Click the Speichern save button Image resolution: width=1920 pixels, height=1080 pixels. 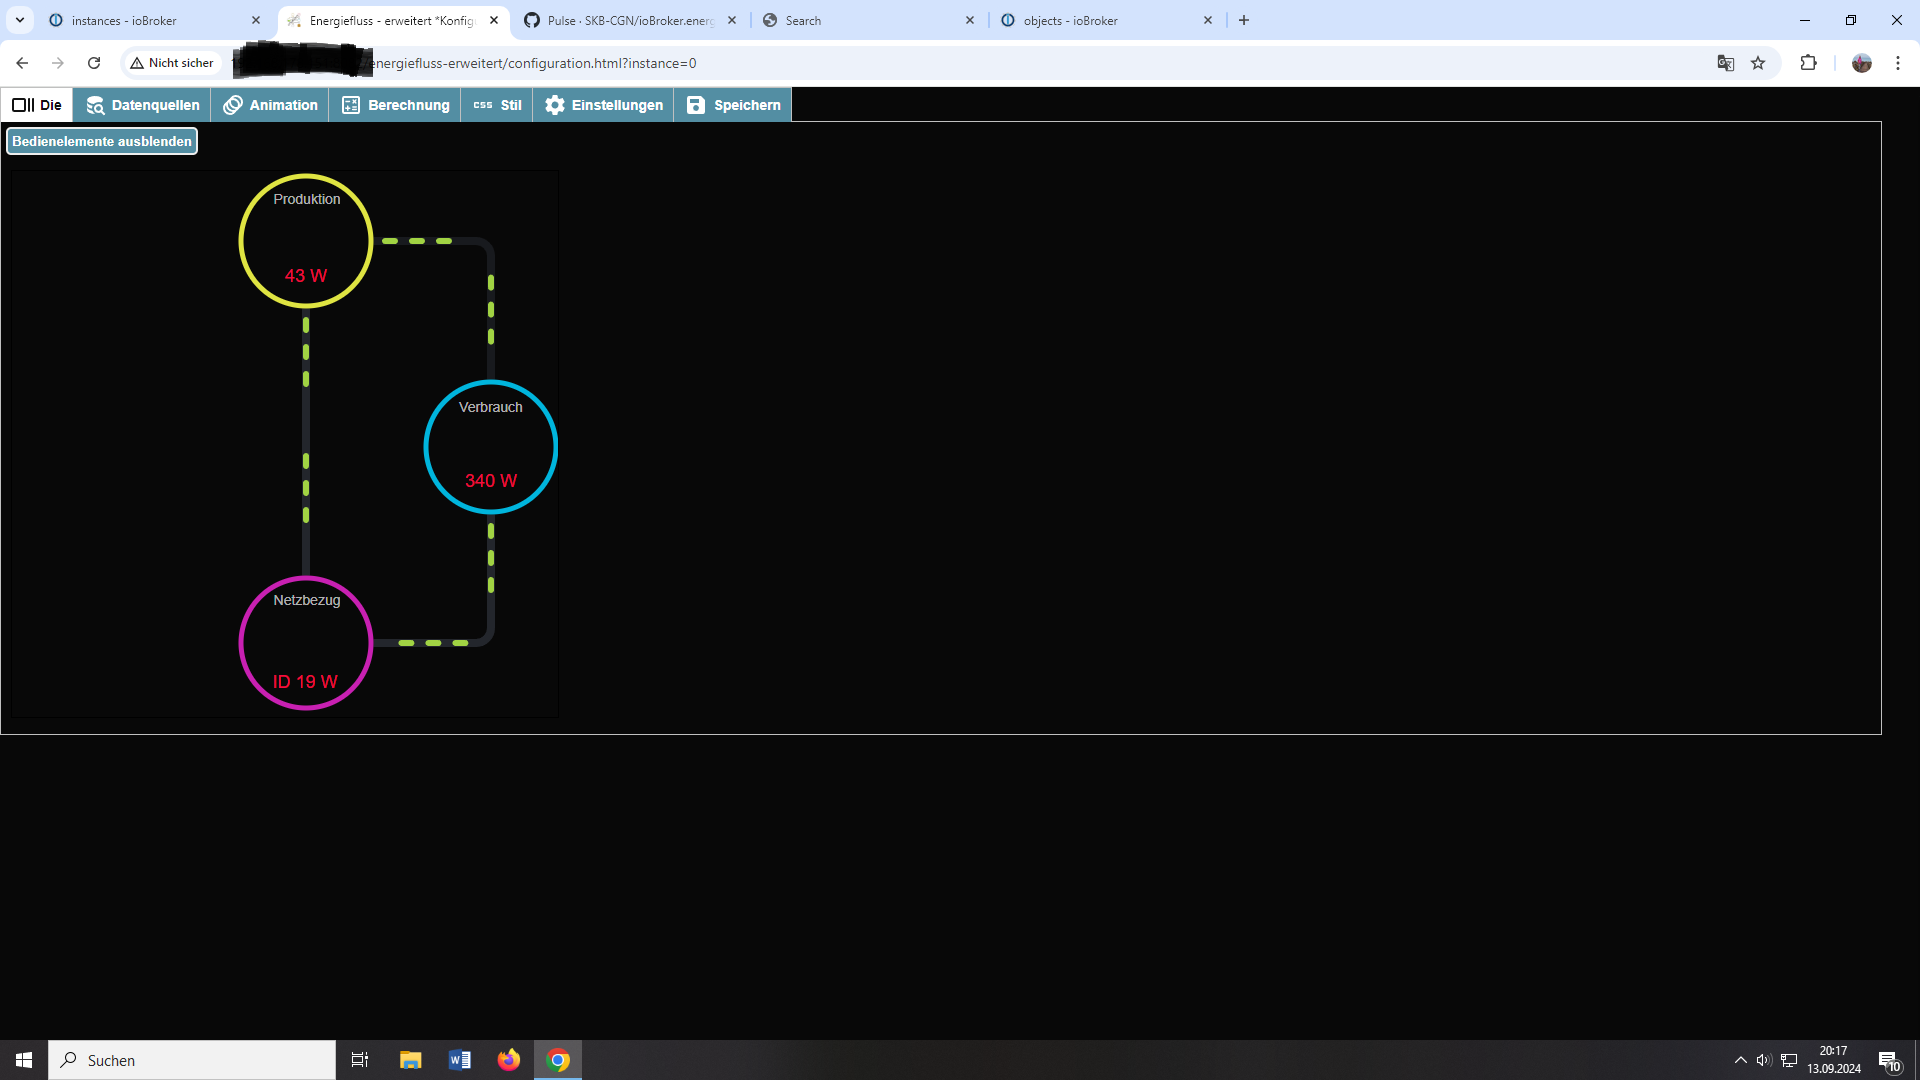(733, 105)
